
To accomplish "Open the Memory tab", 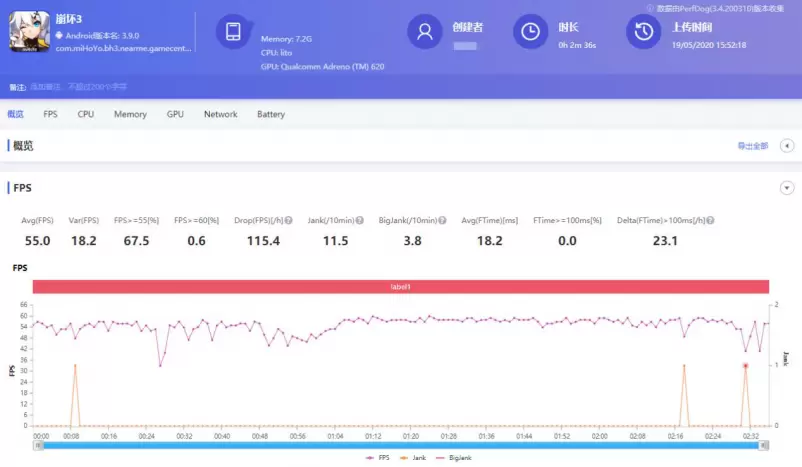I will pos(130,114).
